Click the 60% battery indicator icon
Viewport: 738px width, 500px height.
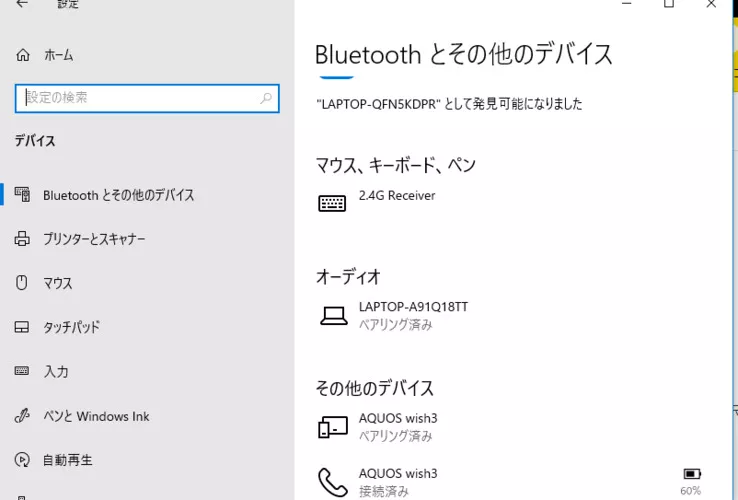(692, 474)
